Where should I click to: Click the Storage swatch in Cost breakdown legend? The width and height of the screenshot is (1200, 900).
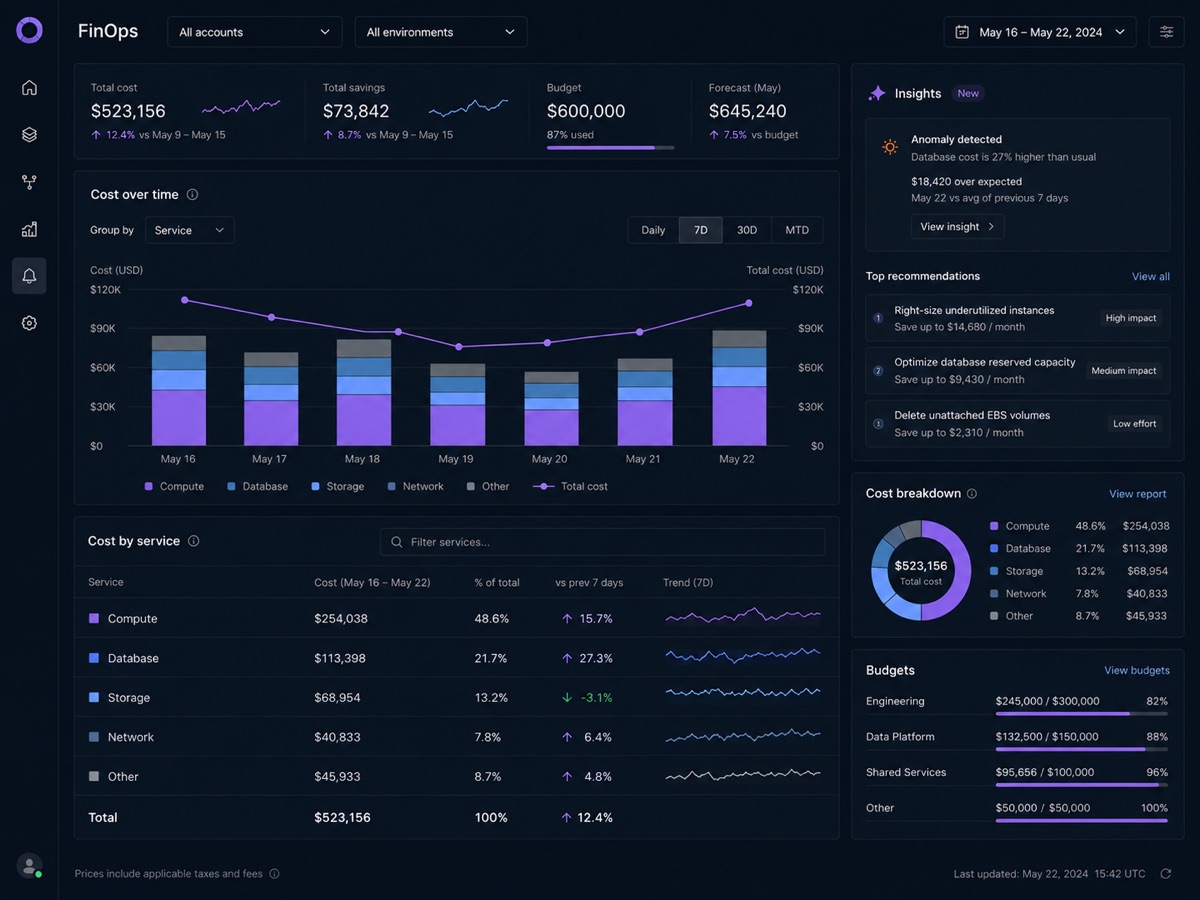click(x=994, y=571)
